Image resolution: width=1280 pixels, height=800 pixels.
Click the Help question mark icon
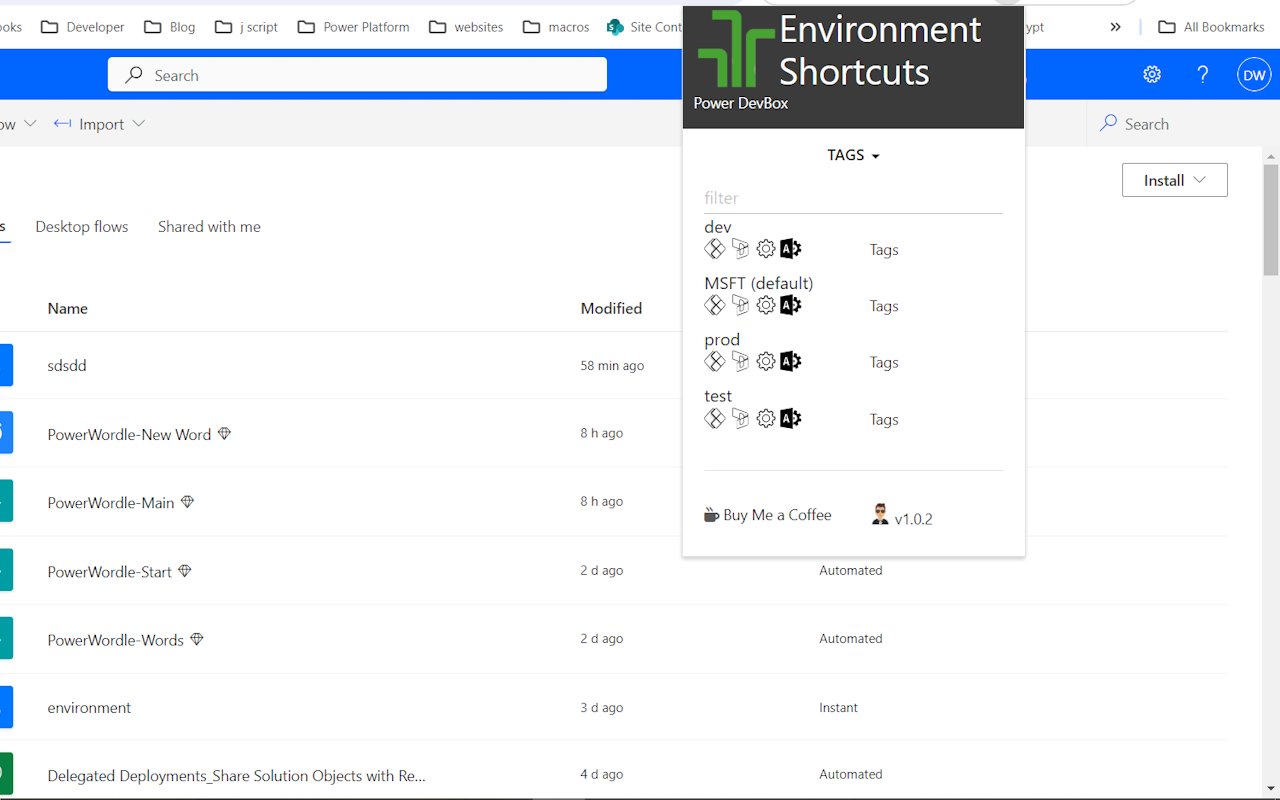pos(1203,74)
